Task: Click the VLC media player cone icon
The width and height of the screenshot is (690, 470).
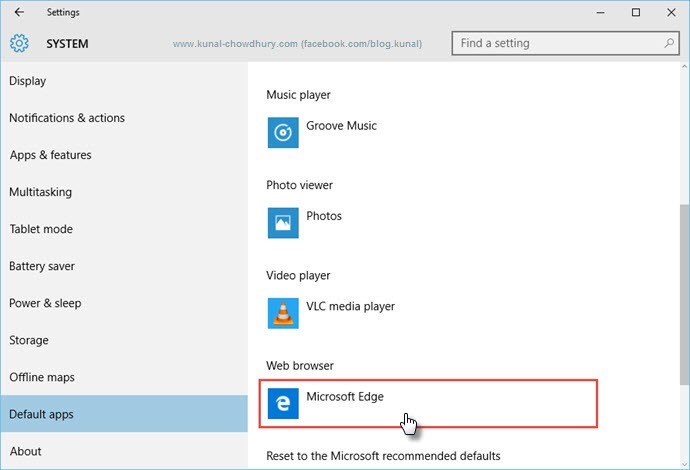Action: click(283, 313)
